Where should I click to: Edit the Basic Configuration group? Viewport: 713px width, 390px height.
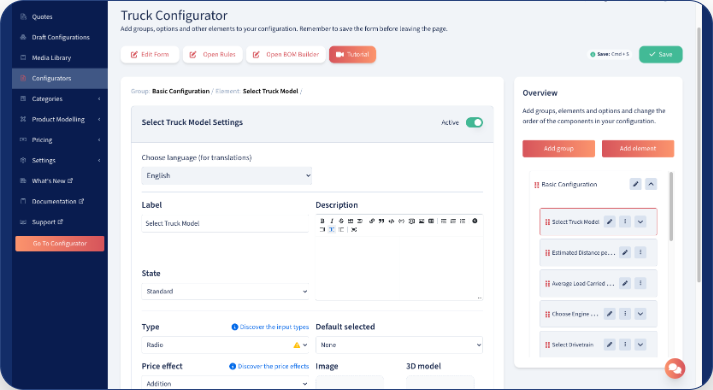click(x=635, y=184)
